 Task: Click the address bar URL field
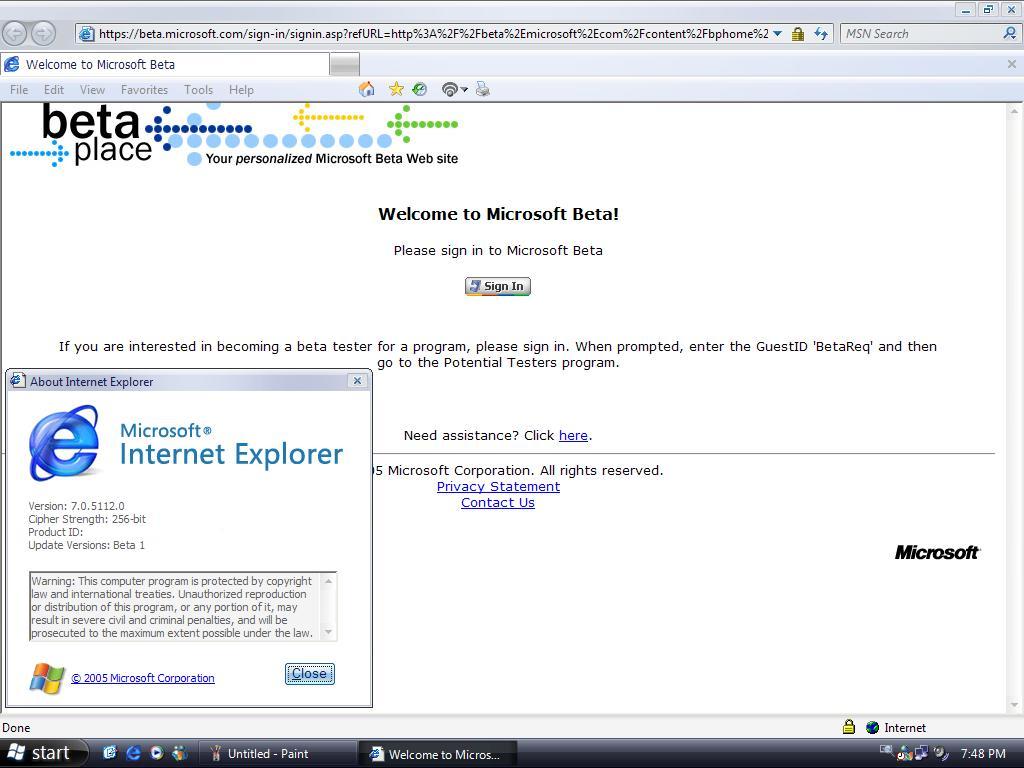click(434, 34)
